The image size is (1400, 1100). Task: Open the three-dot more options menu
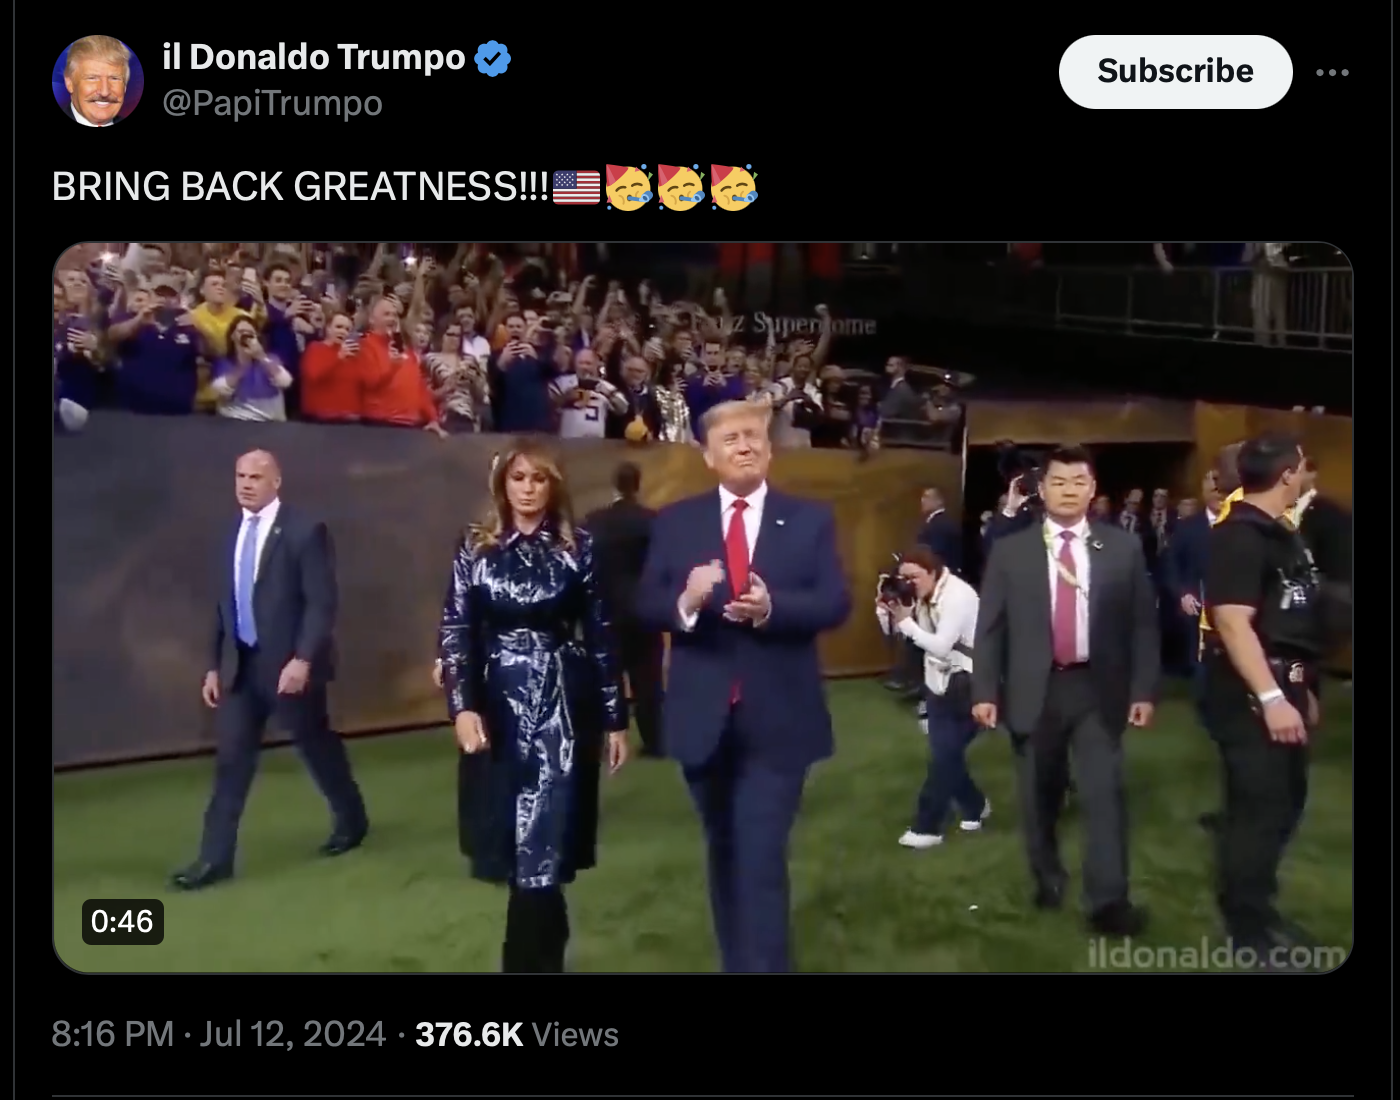[x=1332, y=72]
